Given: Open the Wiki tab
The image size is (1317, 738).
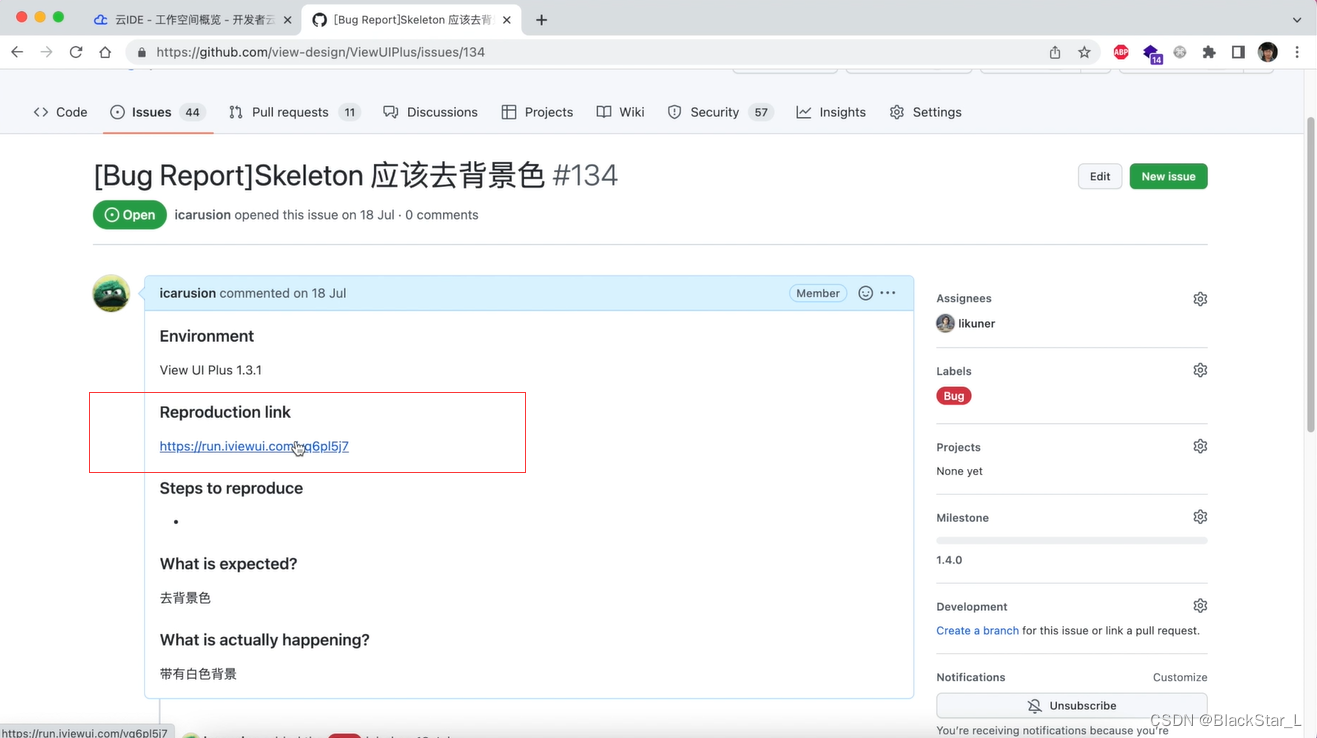Looking at the screenshot, I should click(621, 112).
